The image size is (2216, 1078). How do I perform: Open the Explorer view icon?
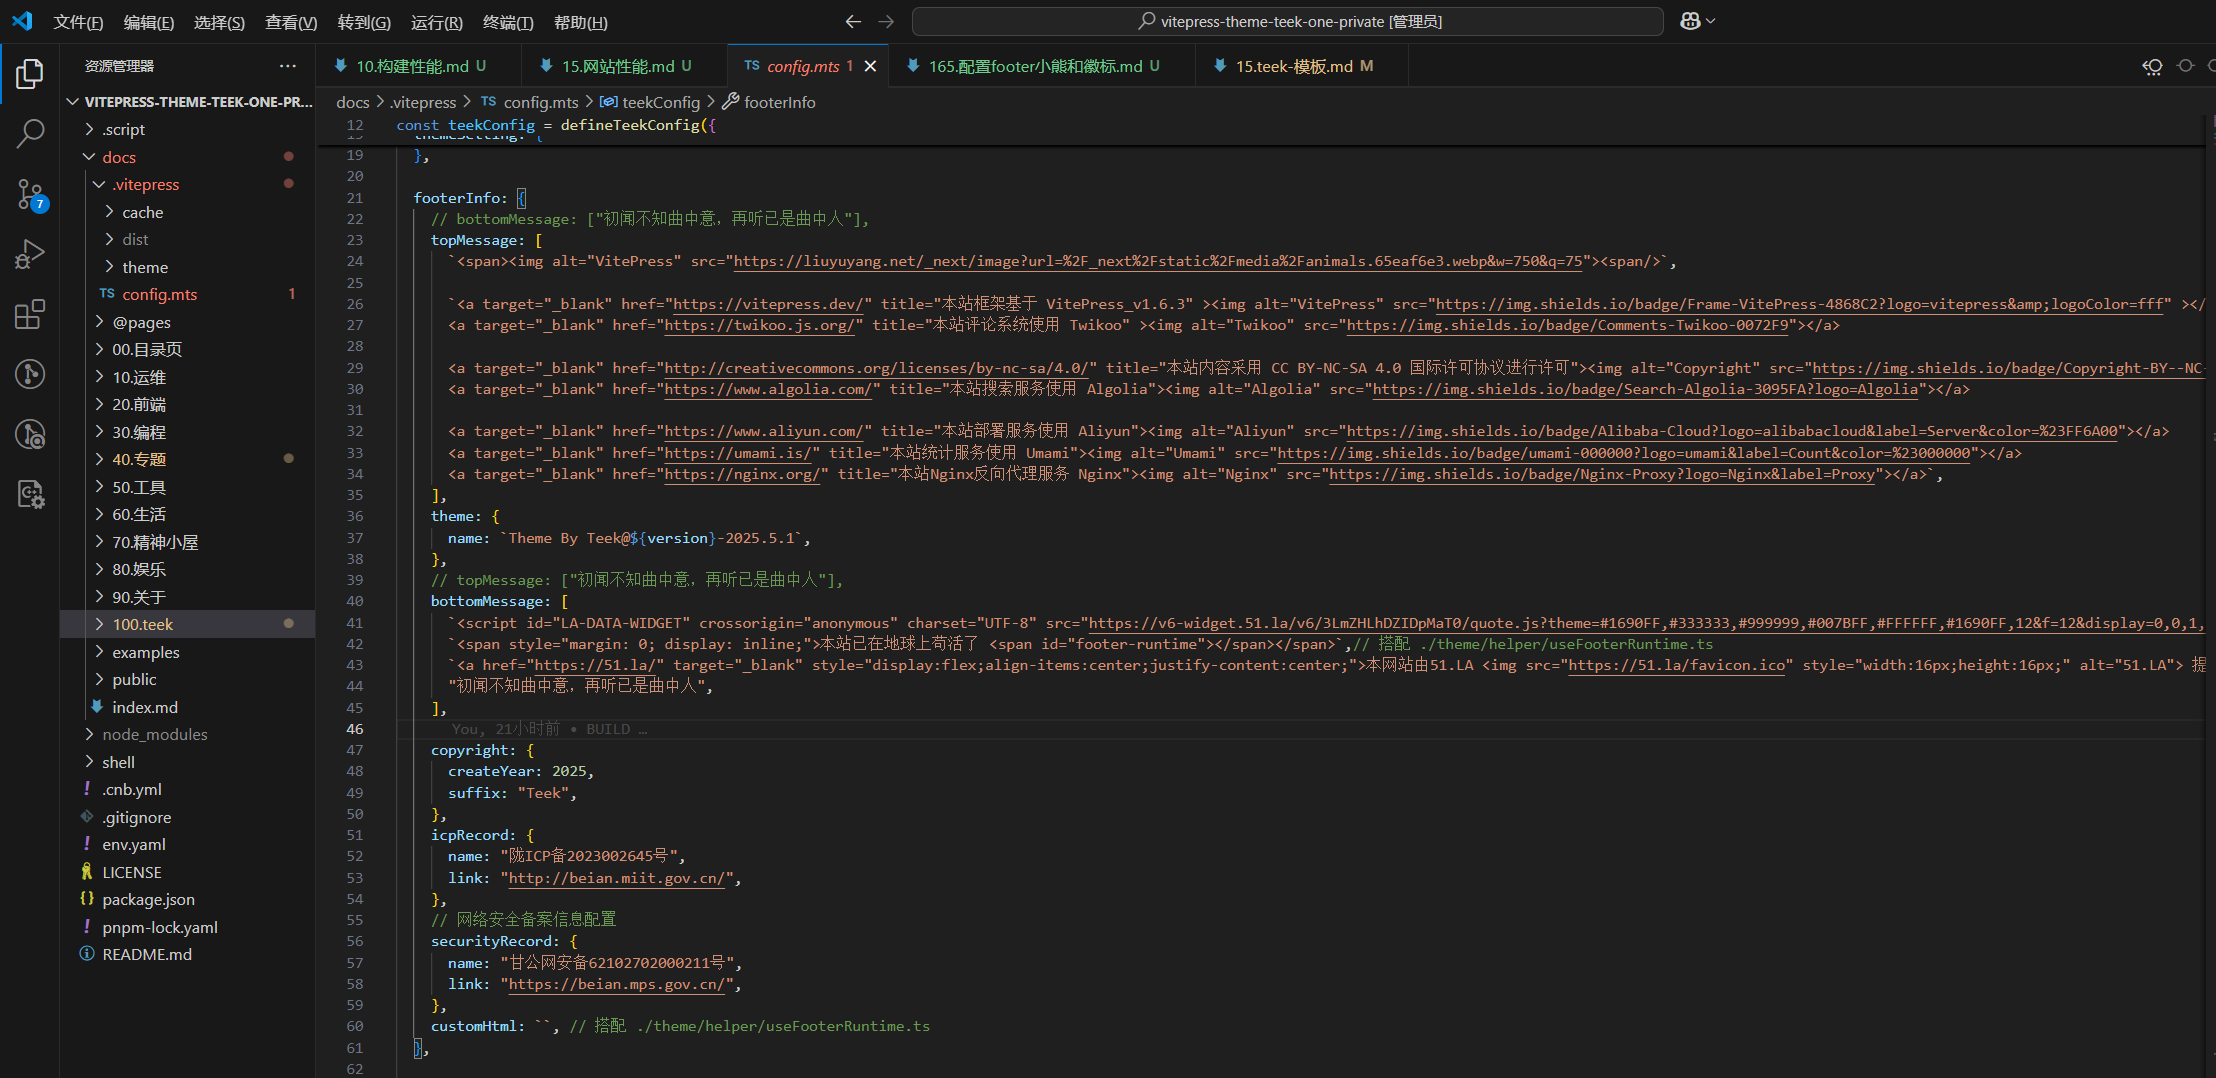tap(30, 73)
